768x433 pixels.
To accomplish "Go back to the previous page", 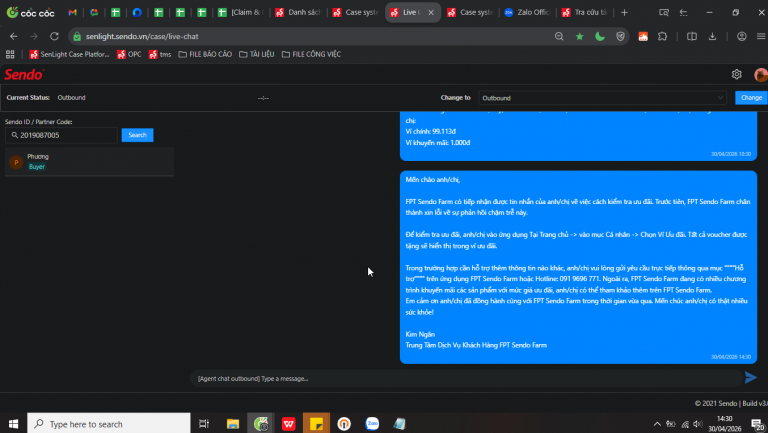I will click(14, 36).
